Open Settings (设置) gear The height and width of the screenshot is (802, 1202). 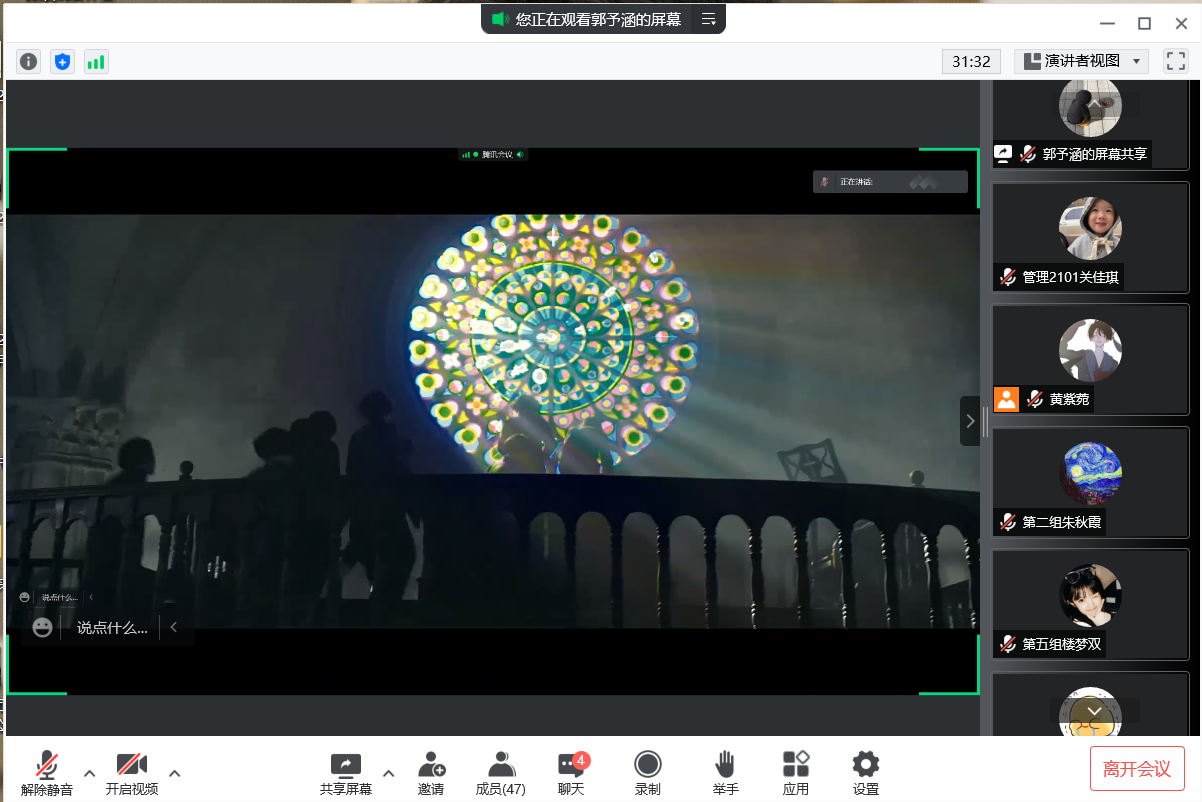(x=865, y=773)
